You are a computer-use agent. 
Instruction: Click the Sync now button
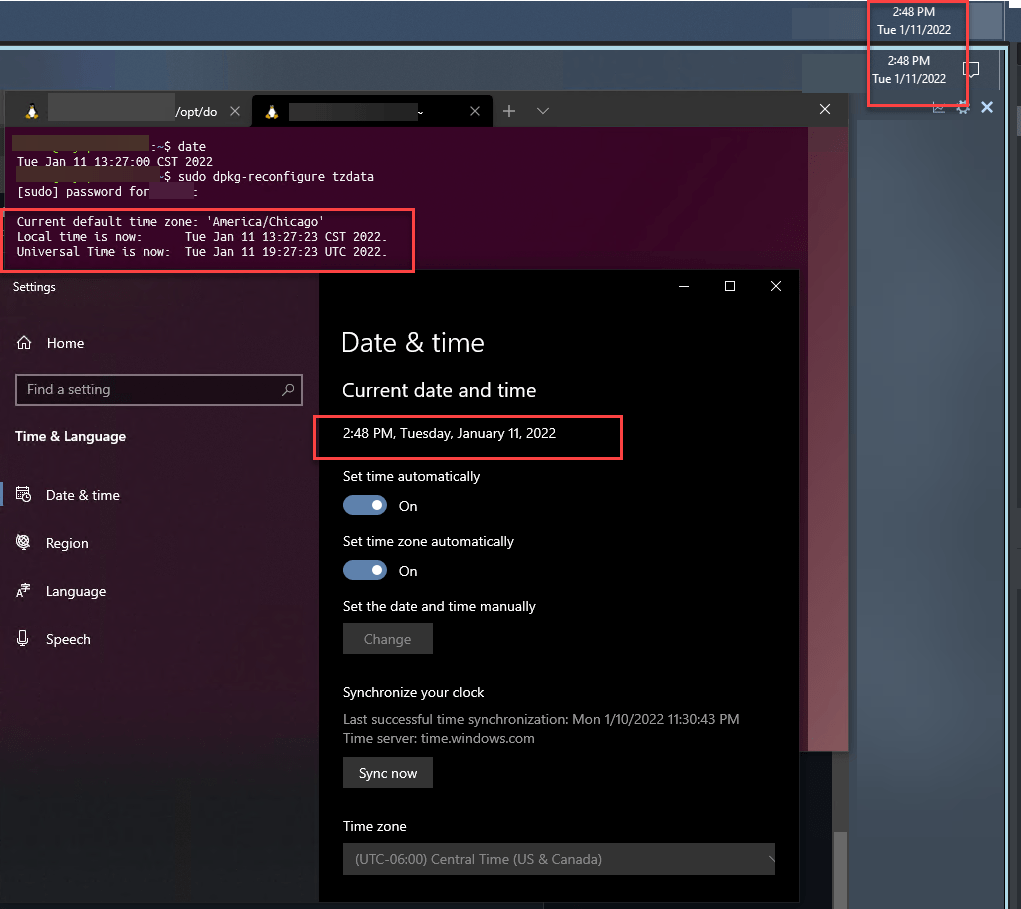pos(387,772)
